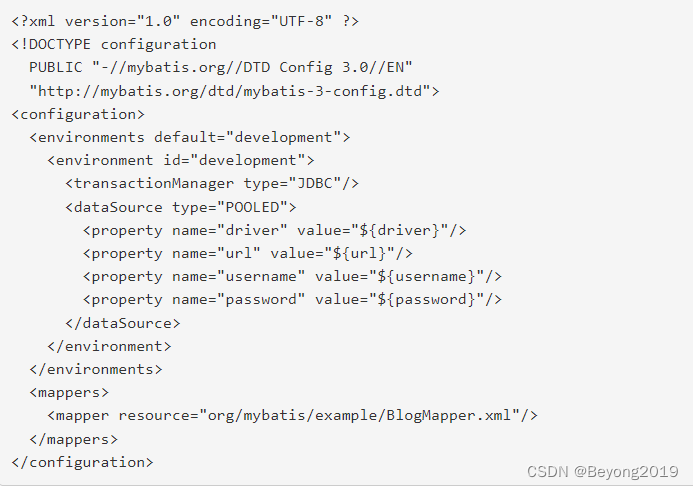Click the BlogMapper.xml mapper resource line
Viewport: 693px width, 490px height.
coord(292,415)
